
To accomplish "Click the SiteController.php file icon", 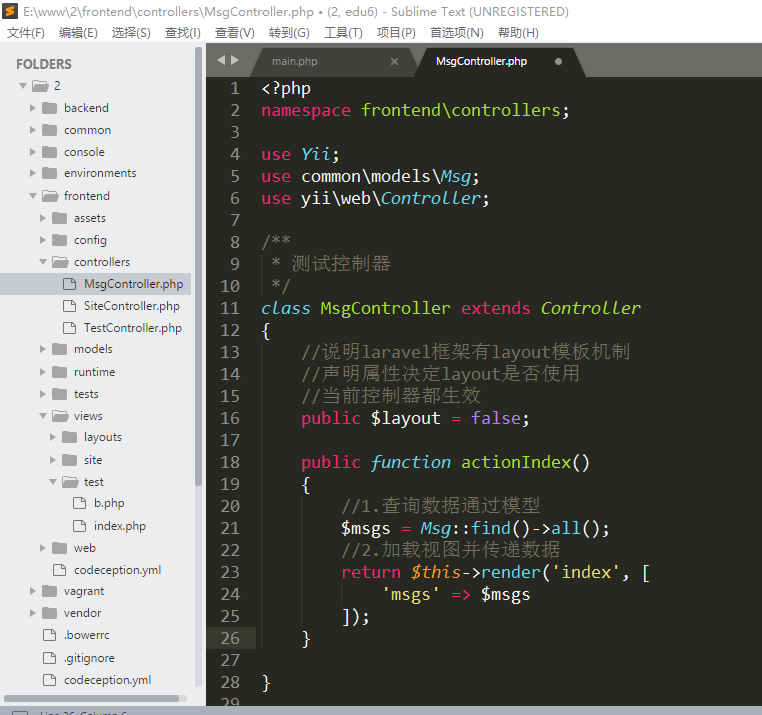I will 69,306.
